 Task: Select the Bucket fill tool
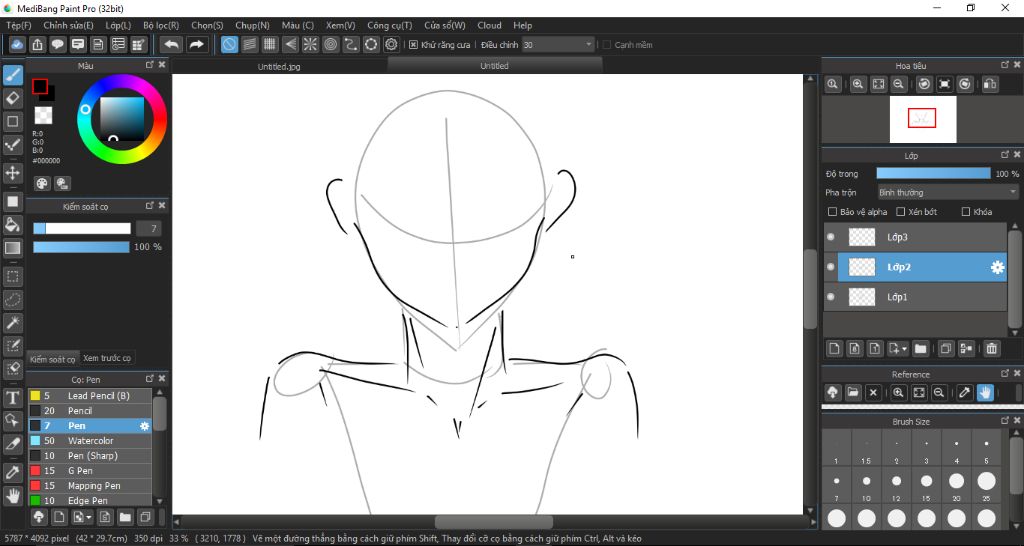tap(12, 225)
